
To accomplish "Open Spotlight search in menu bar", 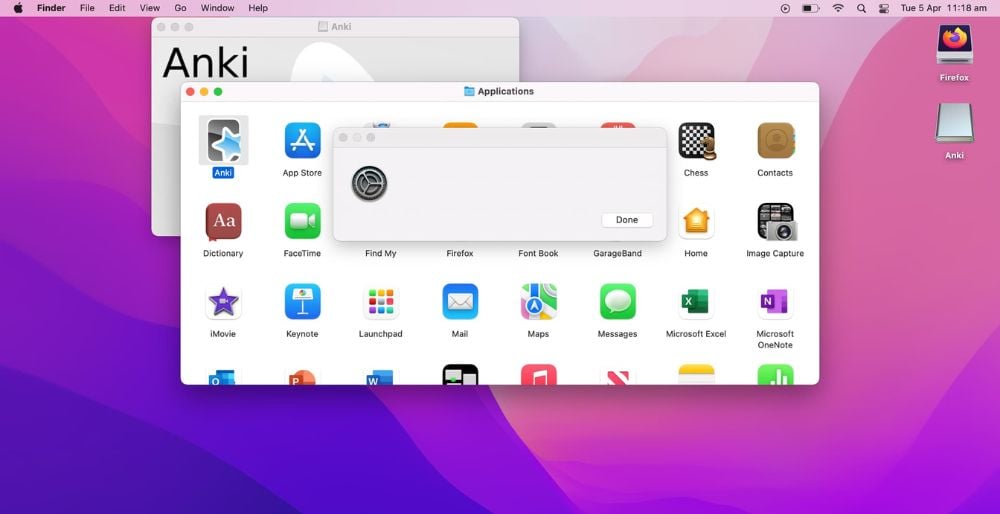I will 862,8.
